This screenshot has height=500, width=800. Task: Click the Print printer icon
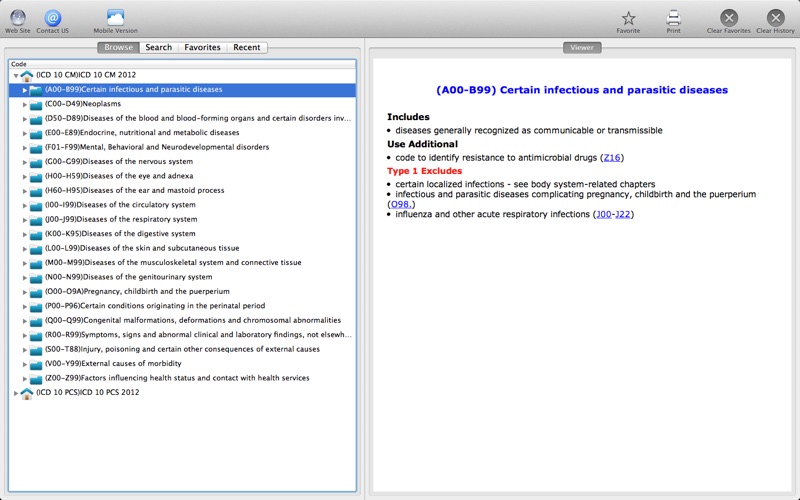[673, 18]
